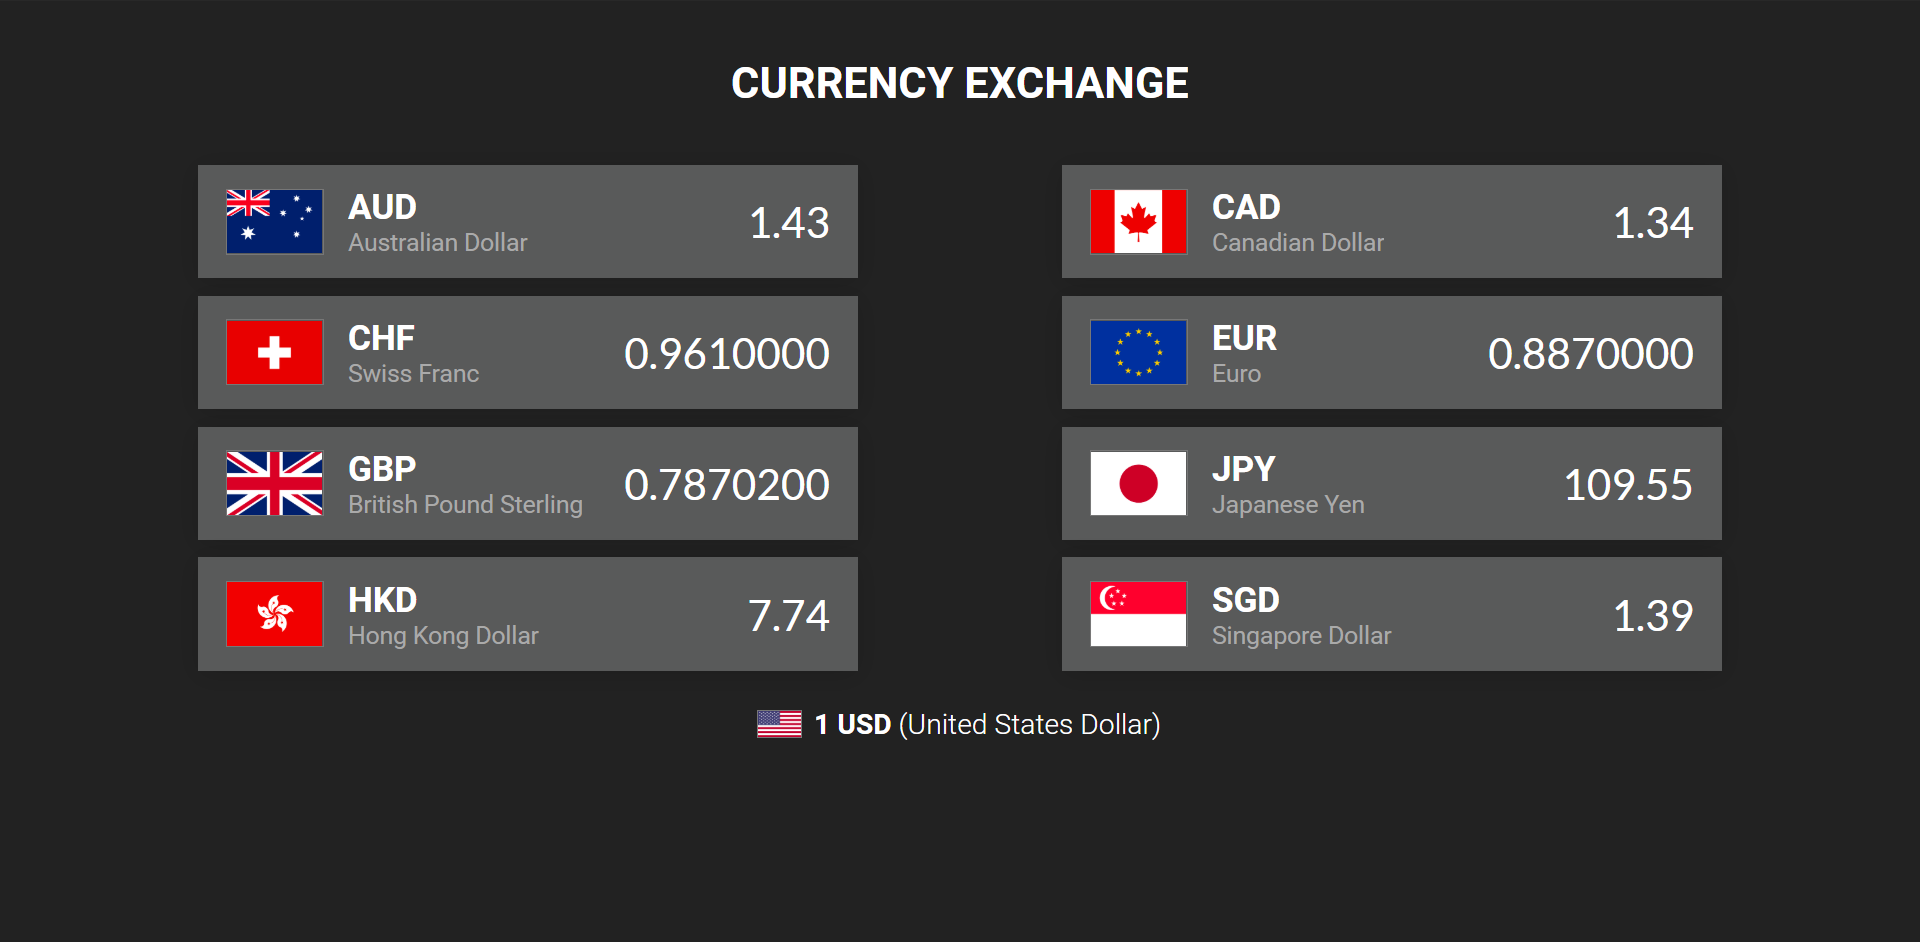Click the United States flag icon
1920x942 pixels.
pyautogui.click(x=779, y=724)
